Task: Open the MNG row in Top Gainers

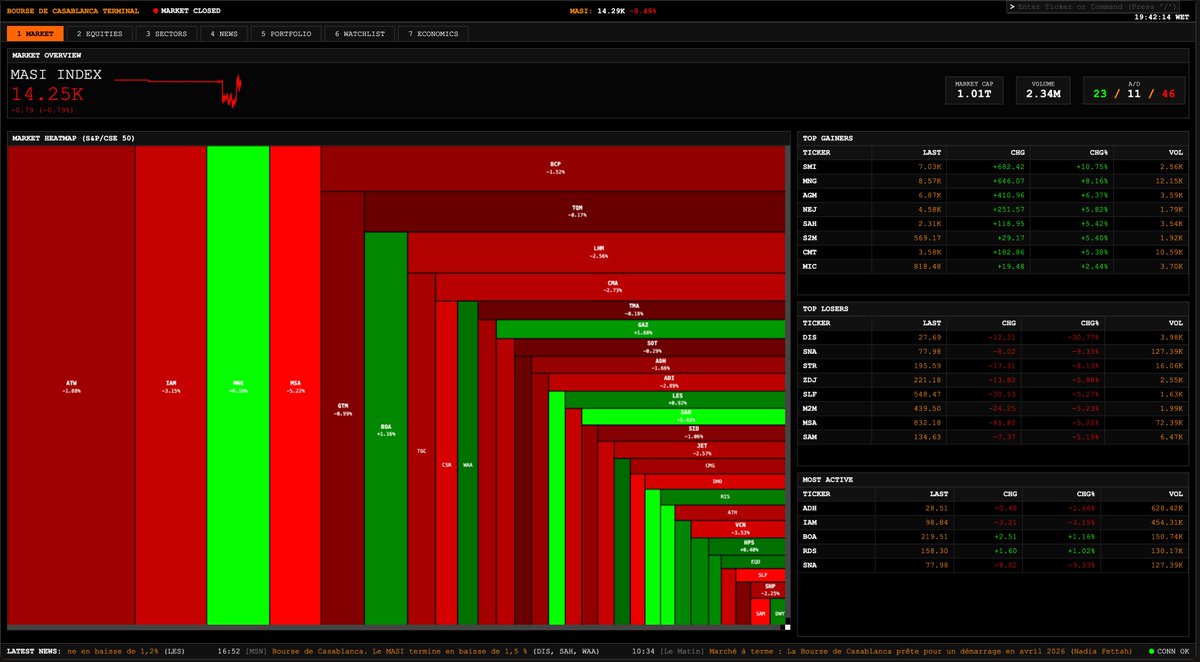Action: pyautogui.click(x=995, y=180)
